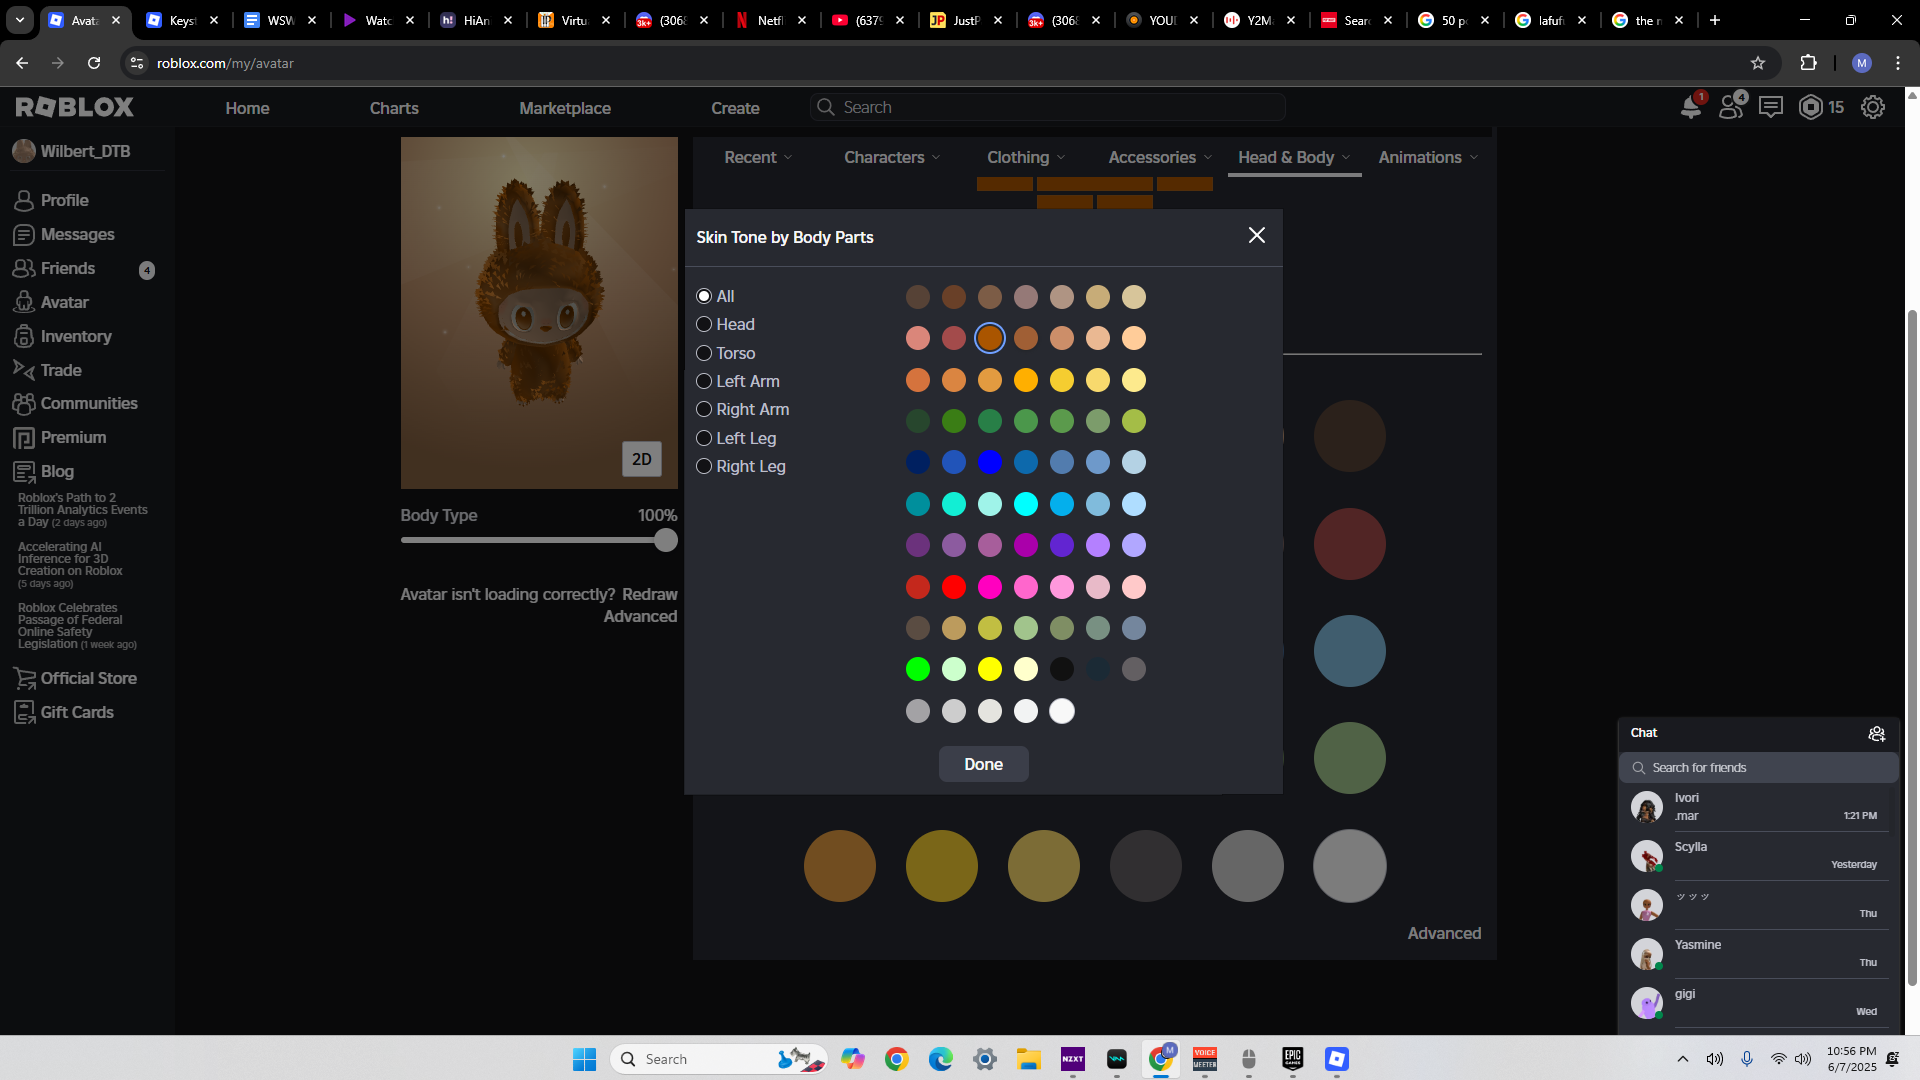The image size is (1920, 1080).
Task: Open the Official Store sidebar icon
Action: 24,679
